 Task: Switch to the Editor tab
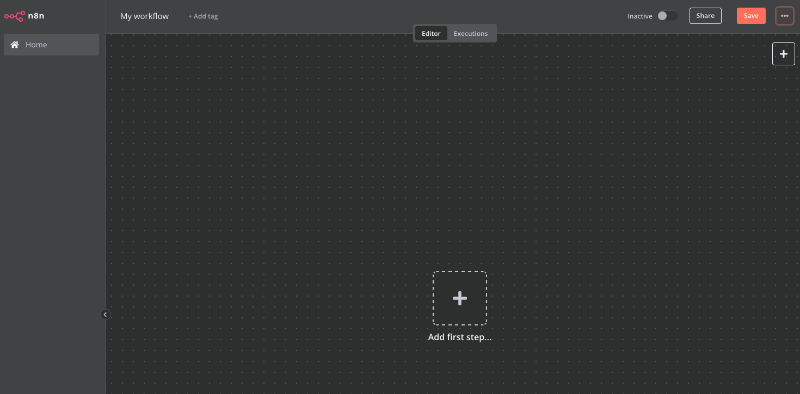pos(431,34)
